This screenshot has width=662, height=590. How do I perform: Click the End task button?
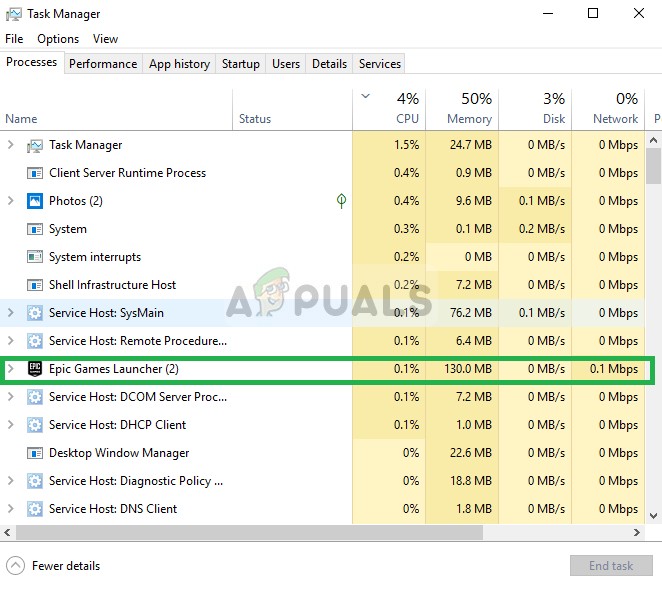tap(611, 566)
